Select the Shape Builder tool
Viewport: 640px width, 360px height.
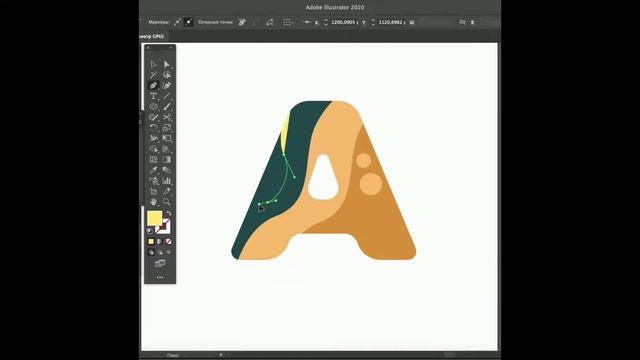point(153,149)
